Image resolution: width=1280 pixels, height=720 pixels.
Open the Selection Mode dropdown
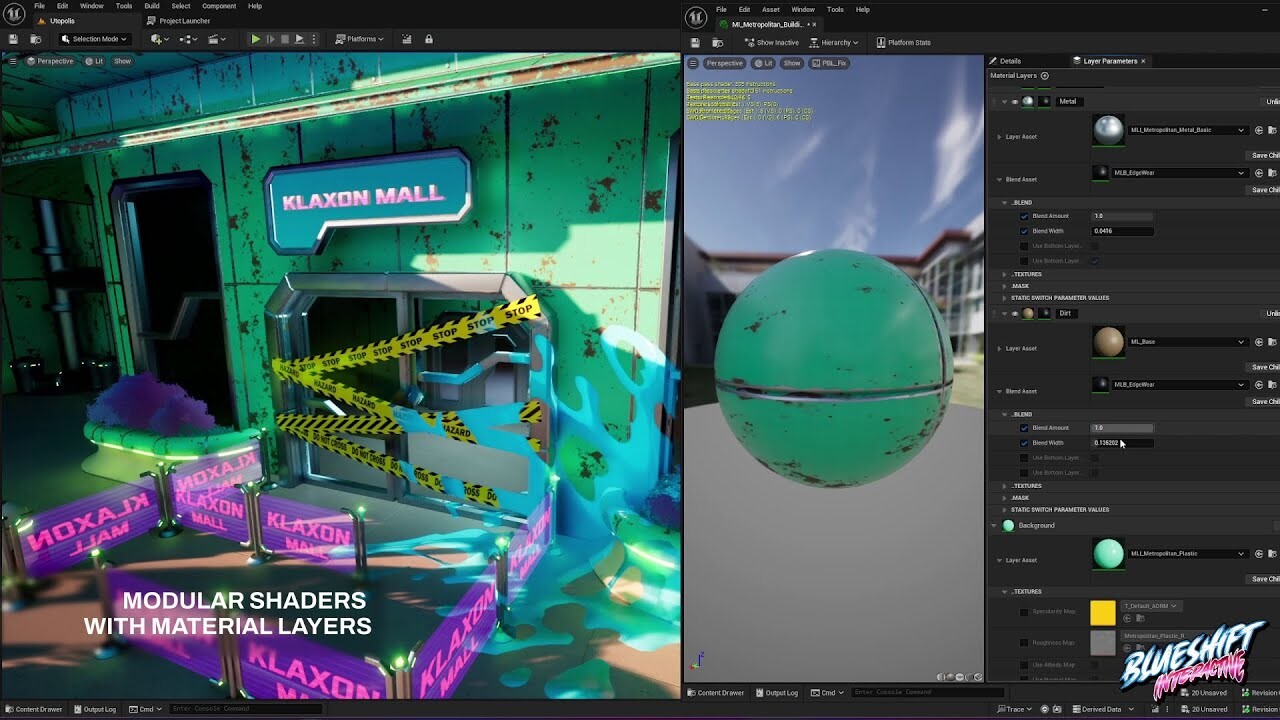[x=93, y=39]
